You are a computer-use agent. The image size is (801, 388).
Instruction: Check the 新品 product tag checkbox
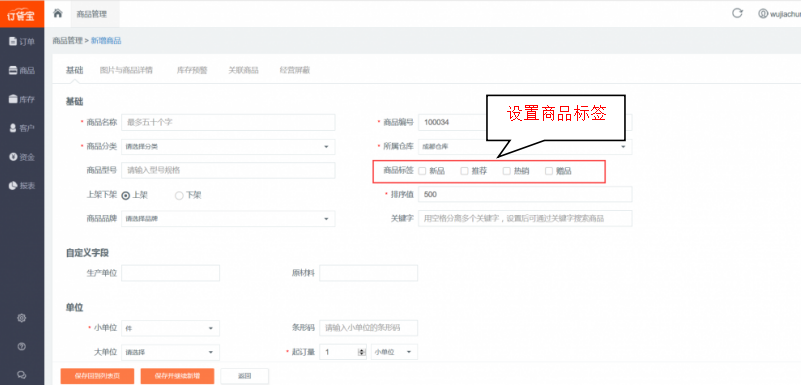click(422, 172)
